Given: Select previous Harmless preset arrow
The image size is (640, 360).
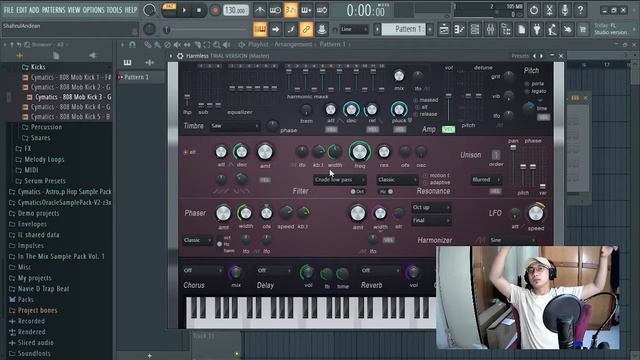Looking at the screenshot, I should click(x=534, y=56).
